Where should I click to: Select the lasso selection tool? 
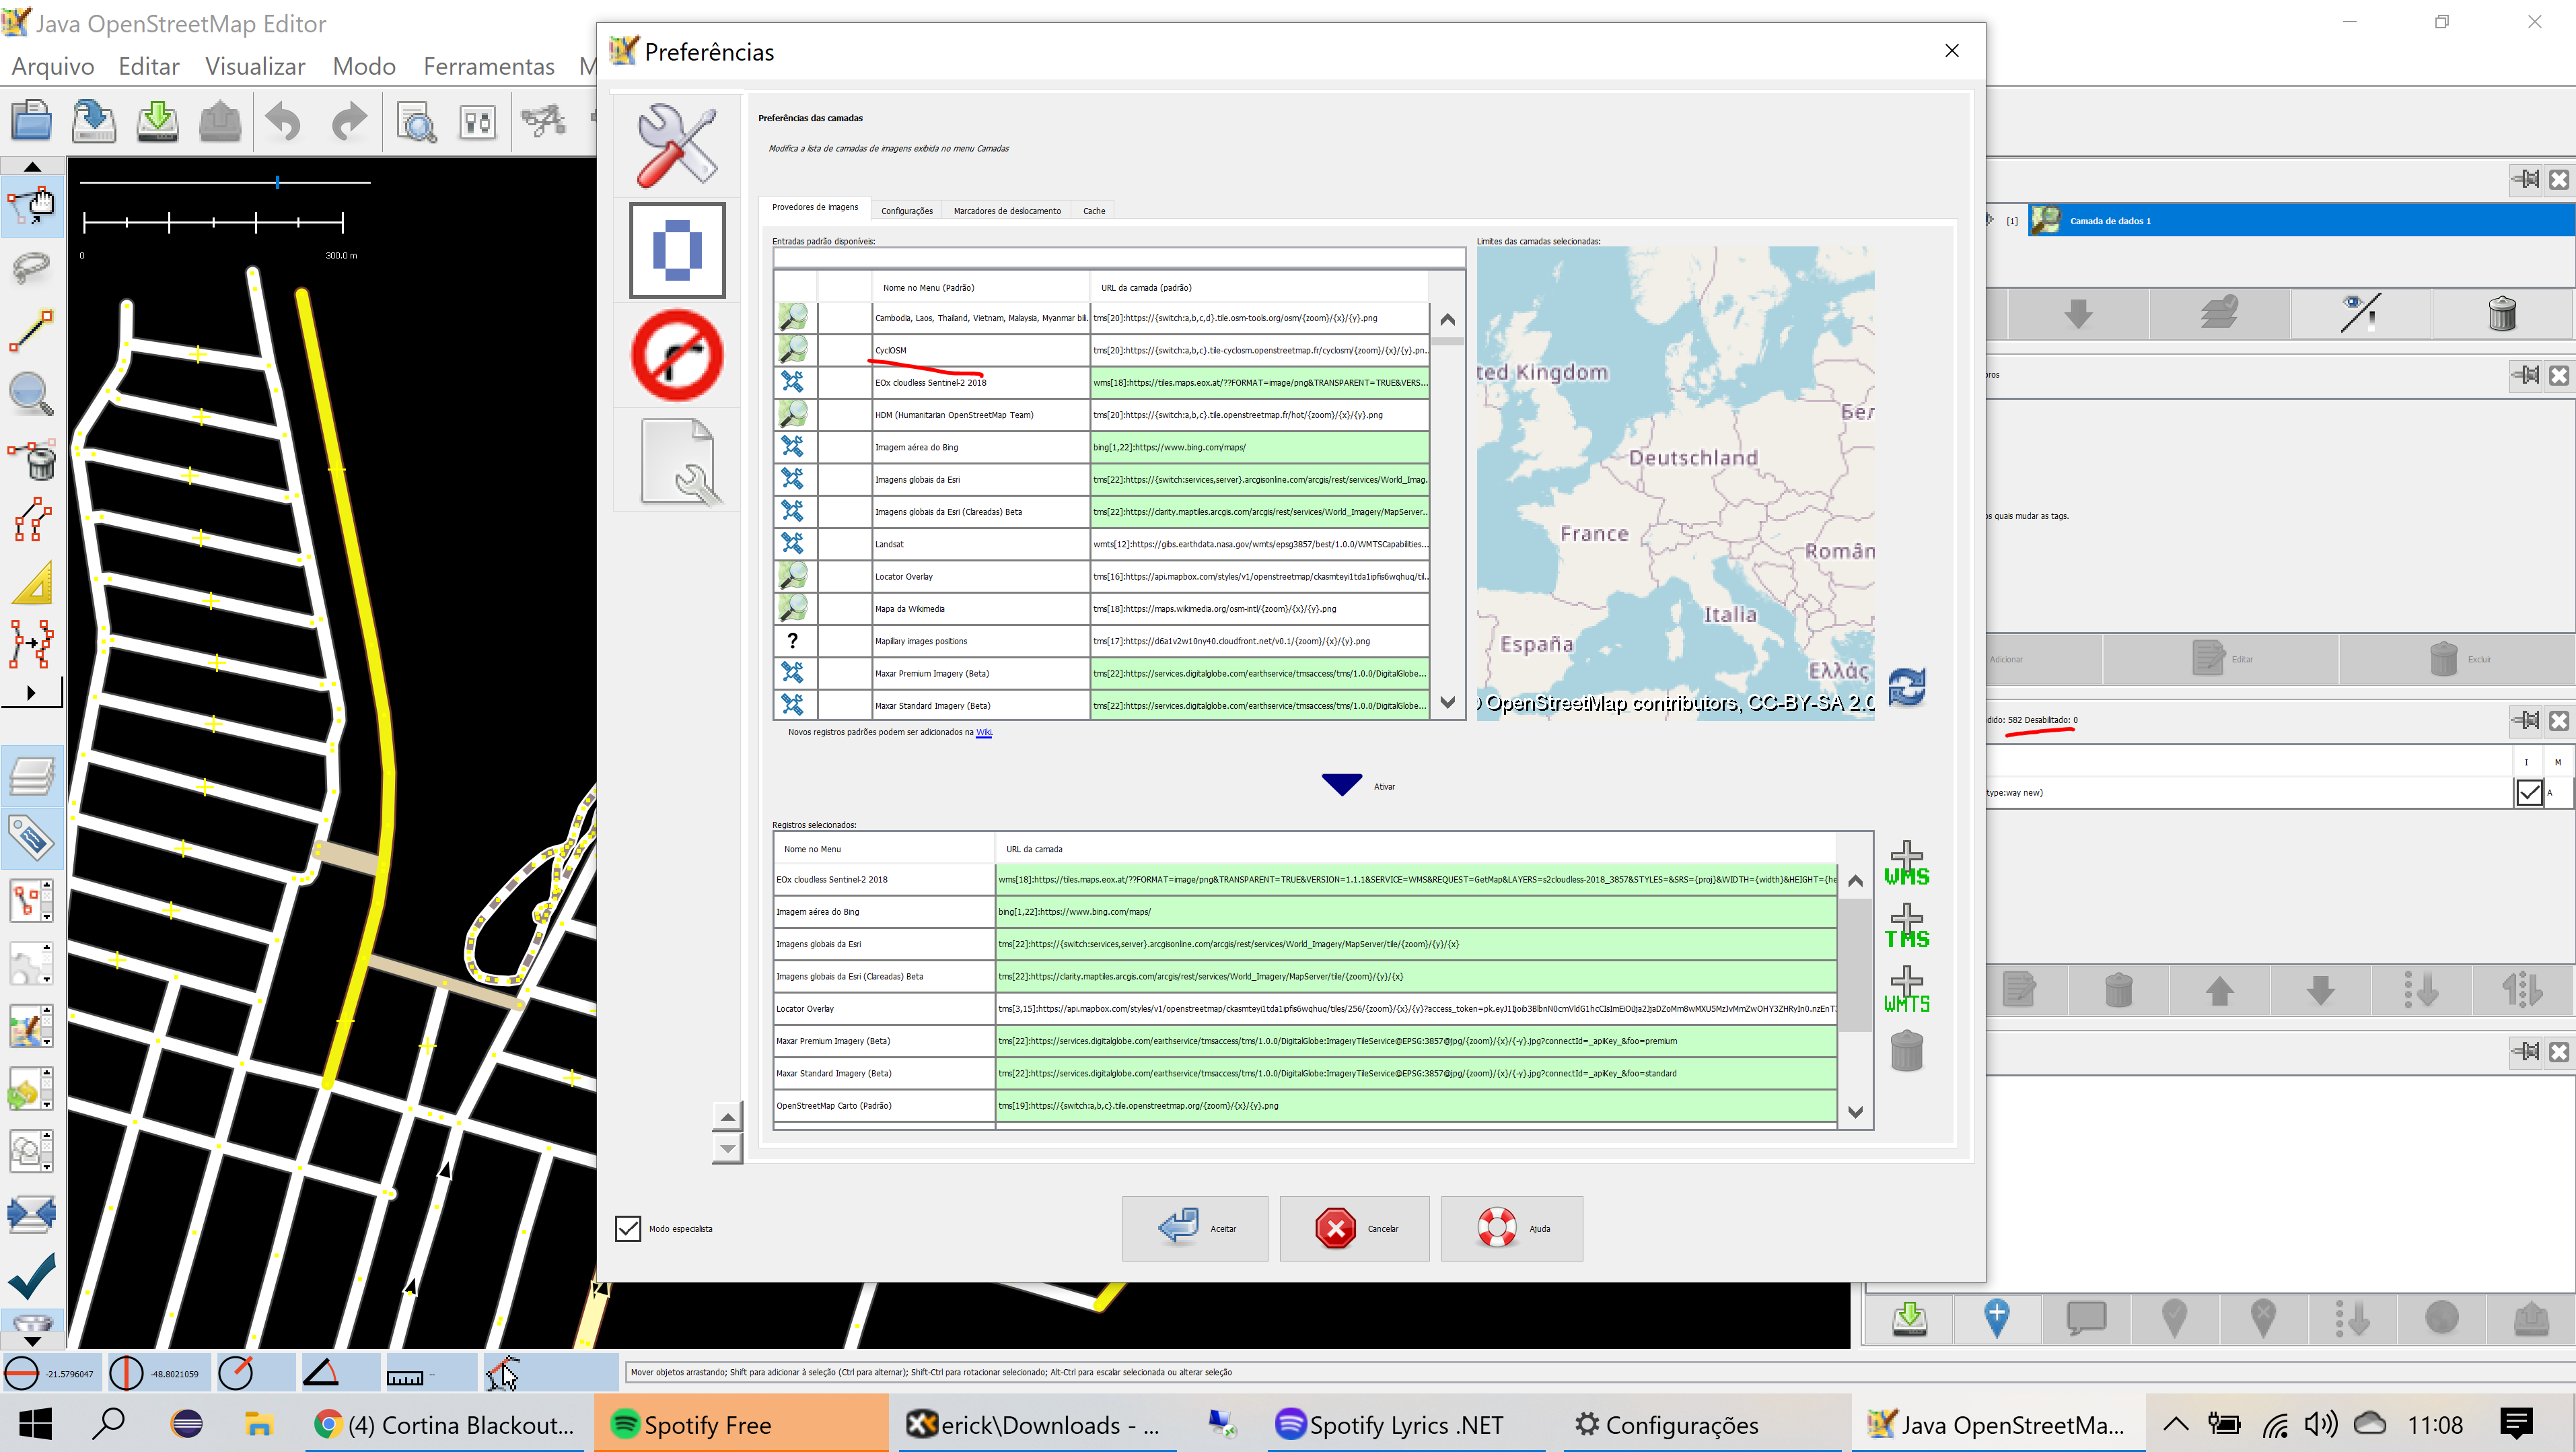point(31,267)
